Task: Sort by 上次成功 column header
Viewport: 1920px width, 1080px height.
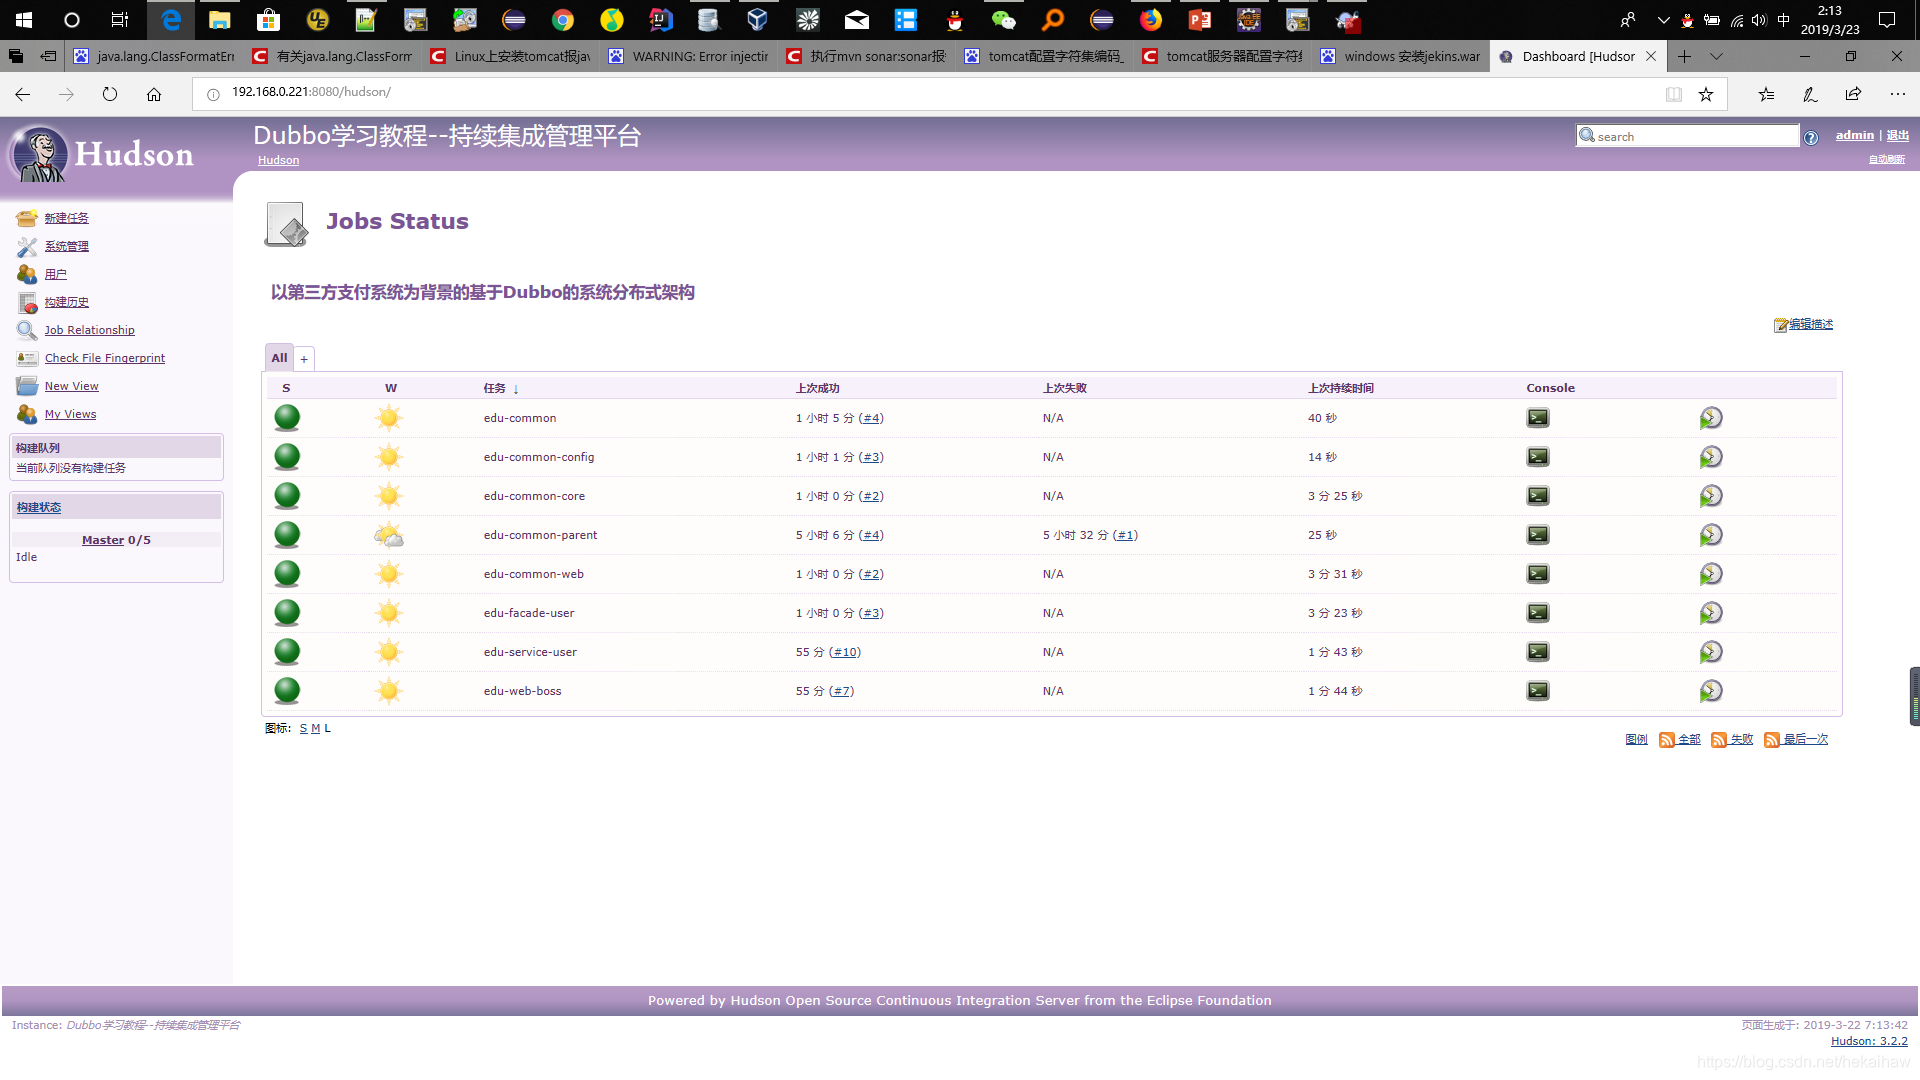Action: click(817, 388)
